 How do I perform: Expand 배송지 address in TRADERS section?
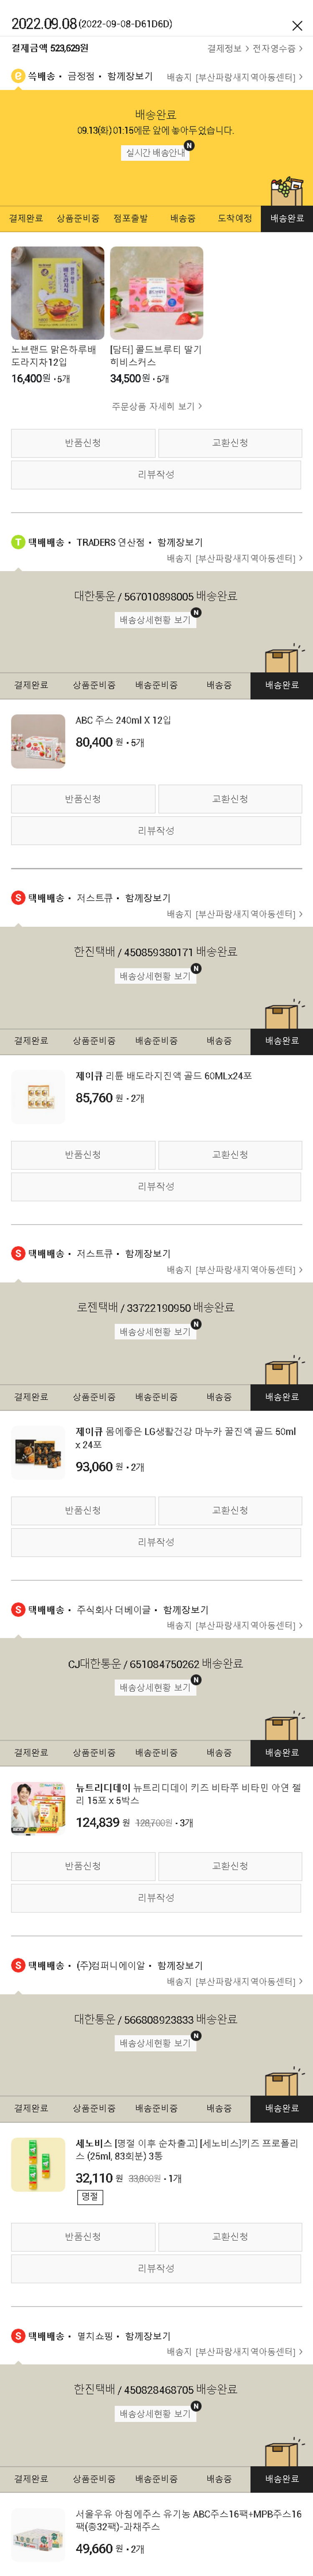click(x=234, y=558)
